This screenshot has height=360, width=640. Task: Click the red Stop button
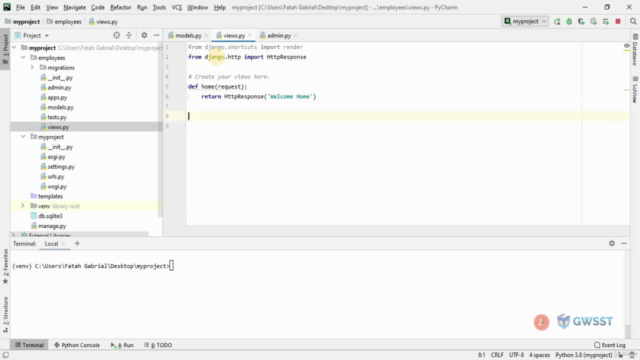click(618, 22)
